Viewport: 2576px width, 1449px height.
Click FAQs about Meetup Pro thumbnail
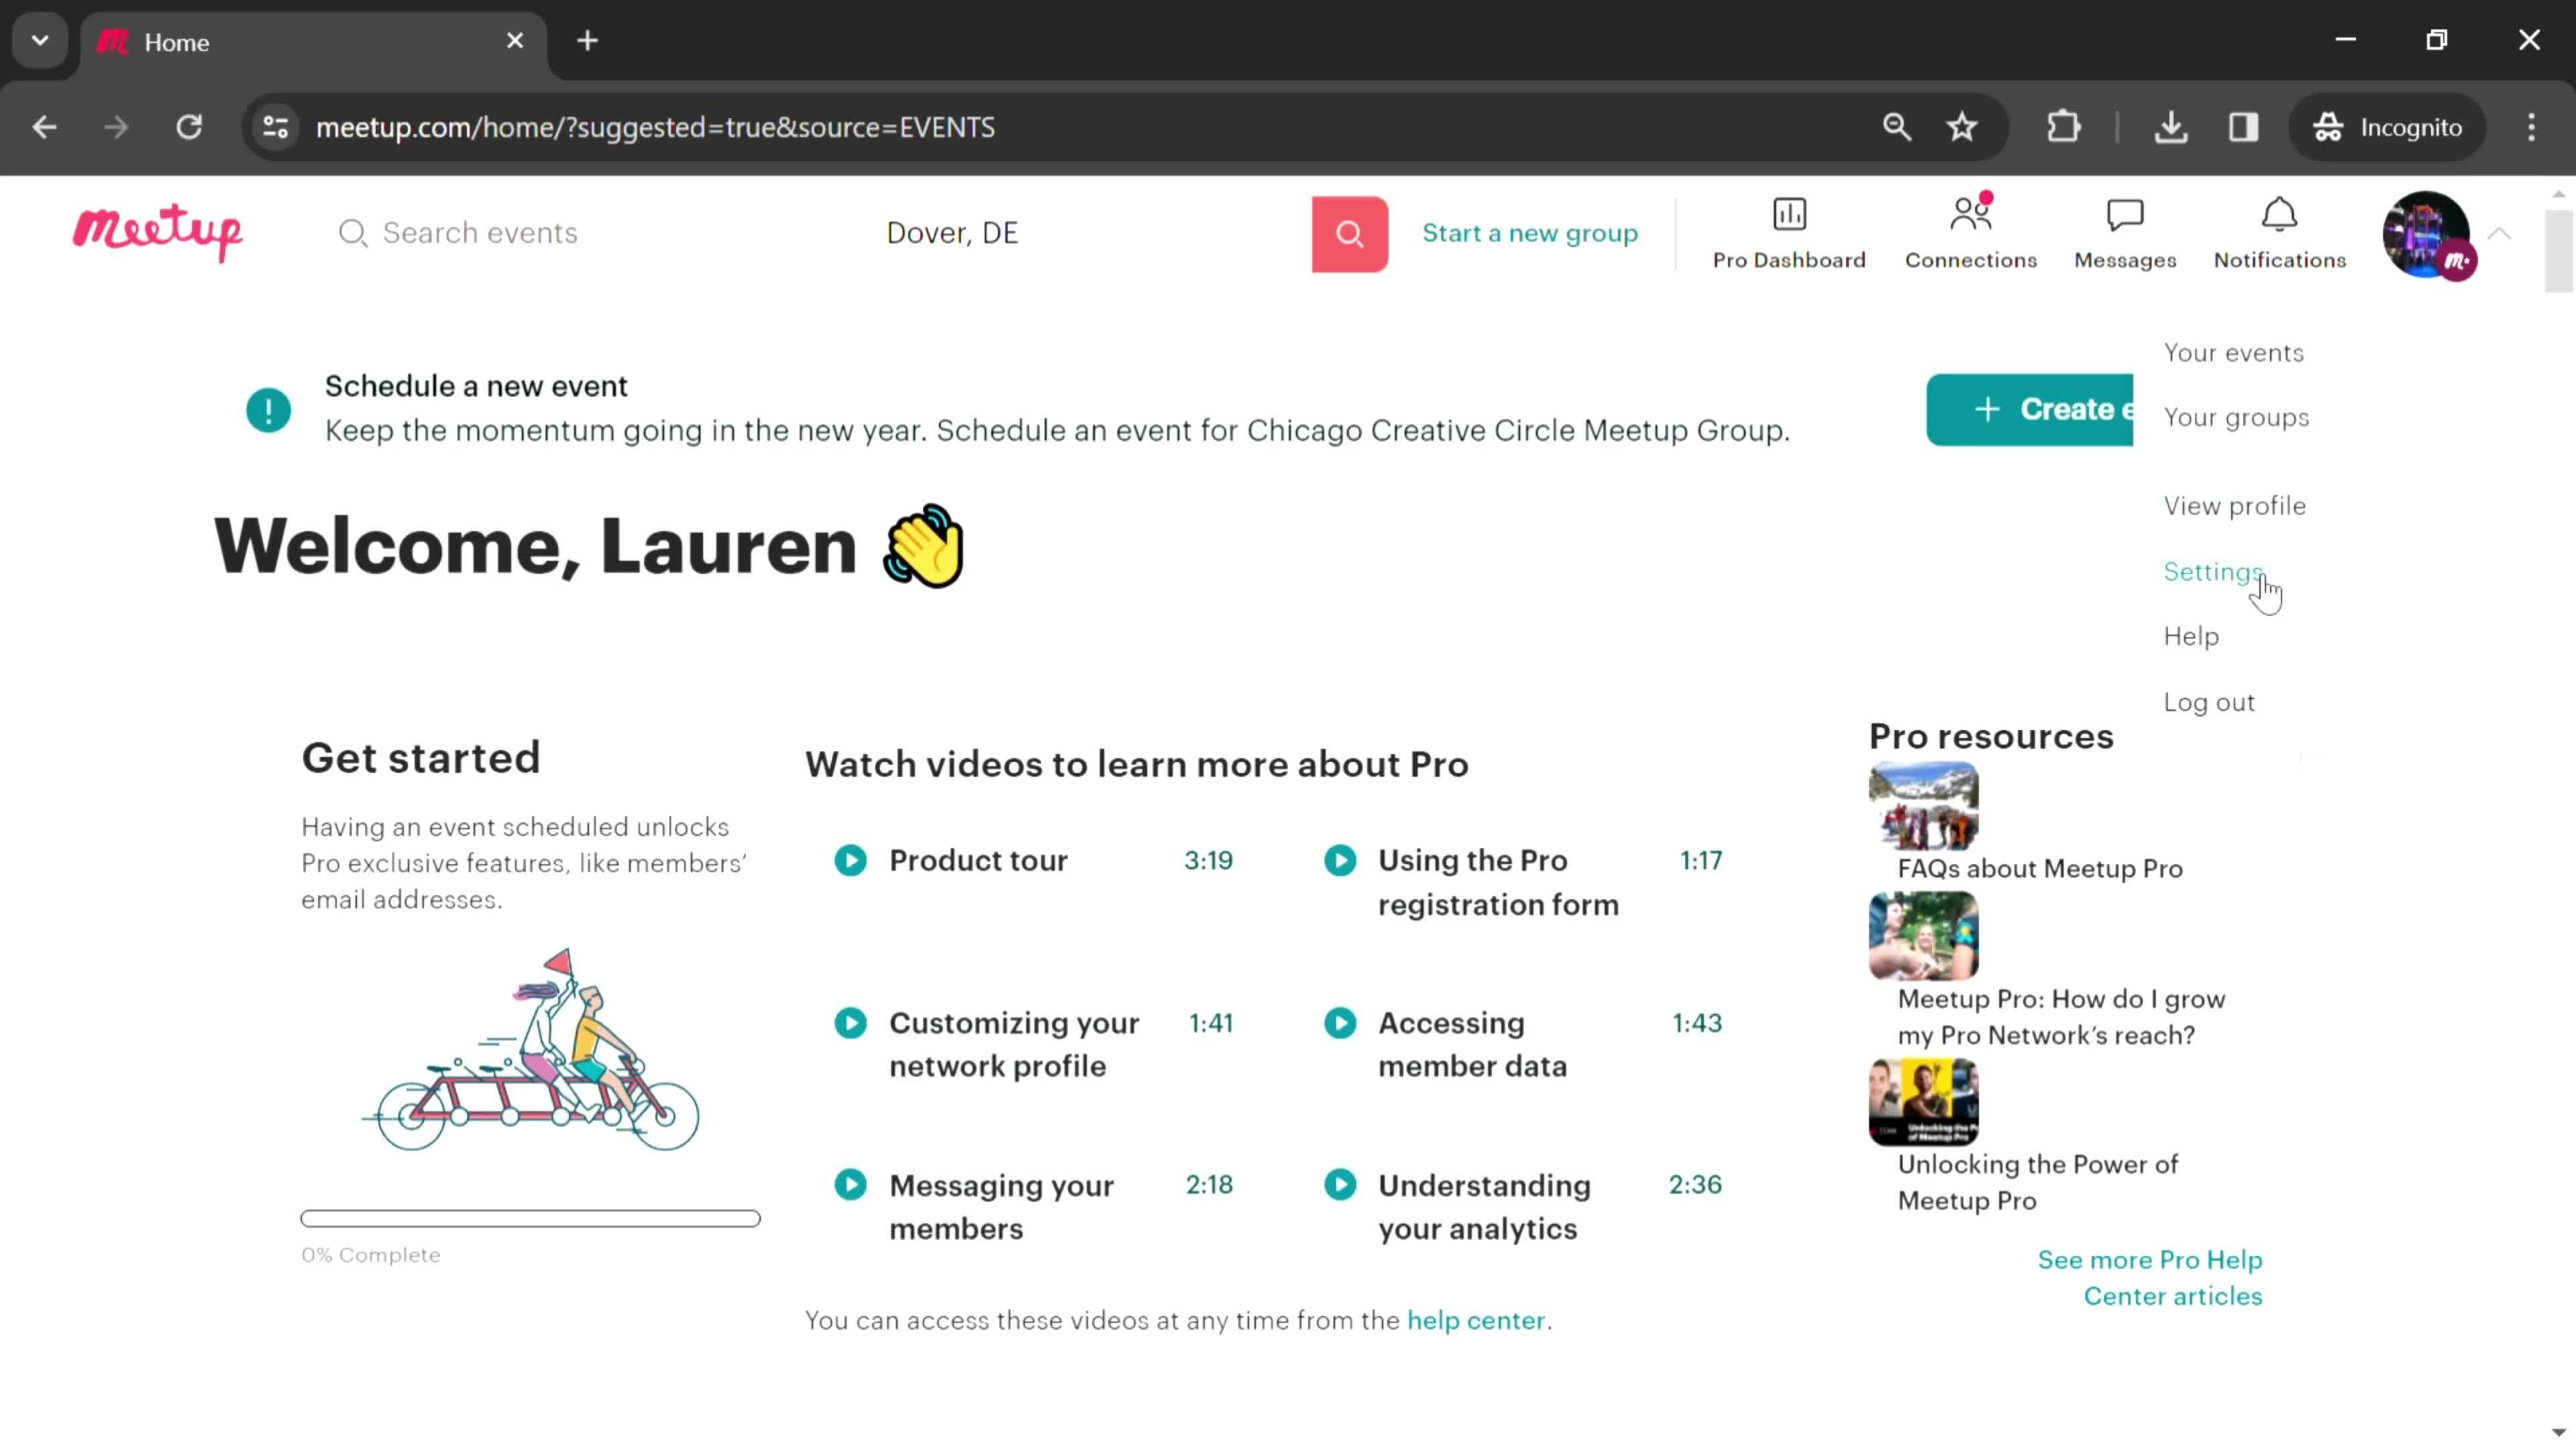(1923, 807)
